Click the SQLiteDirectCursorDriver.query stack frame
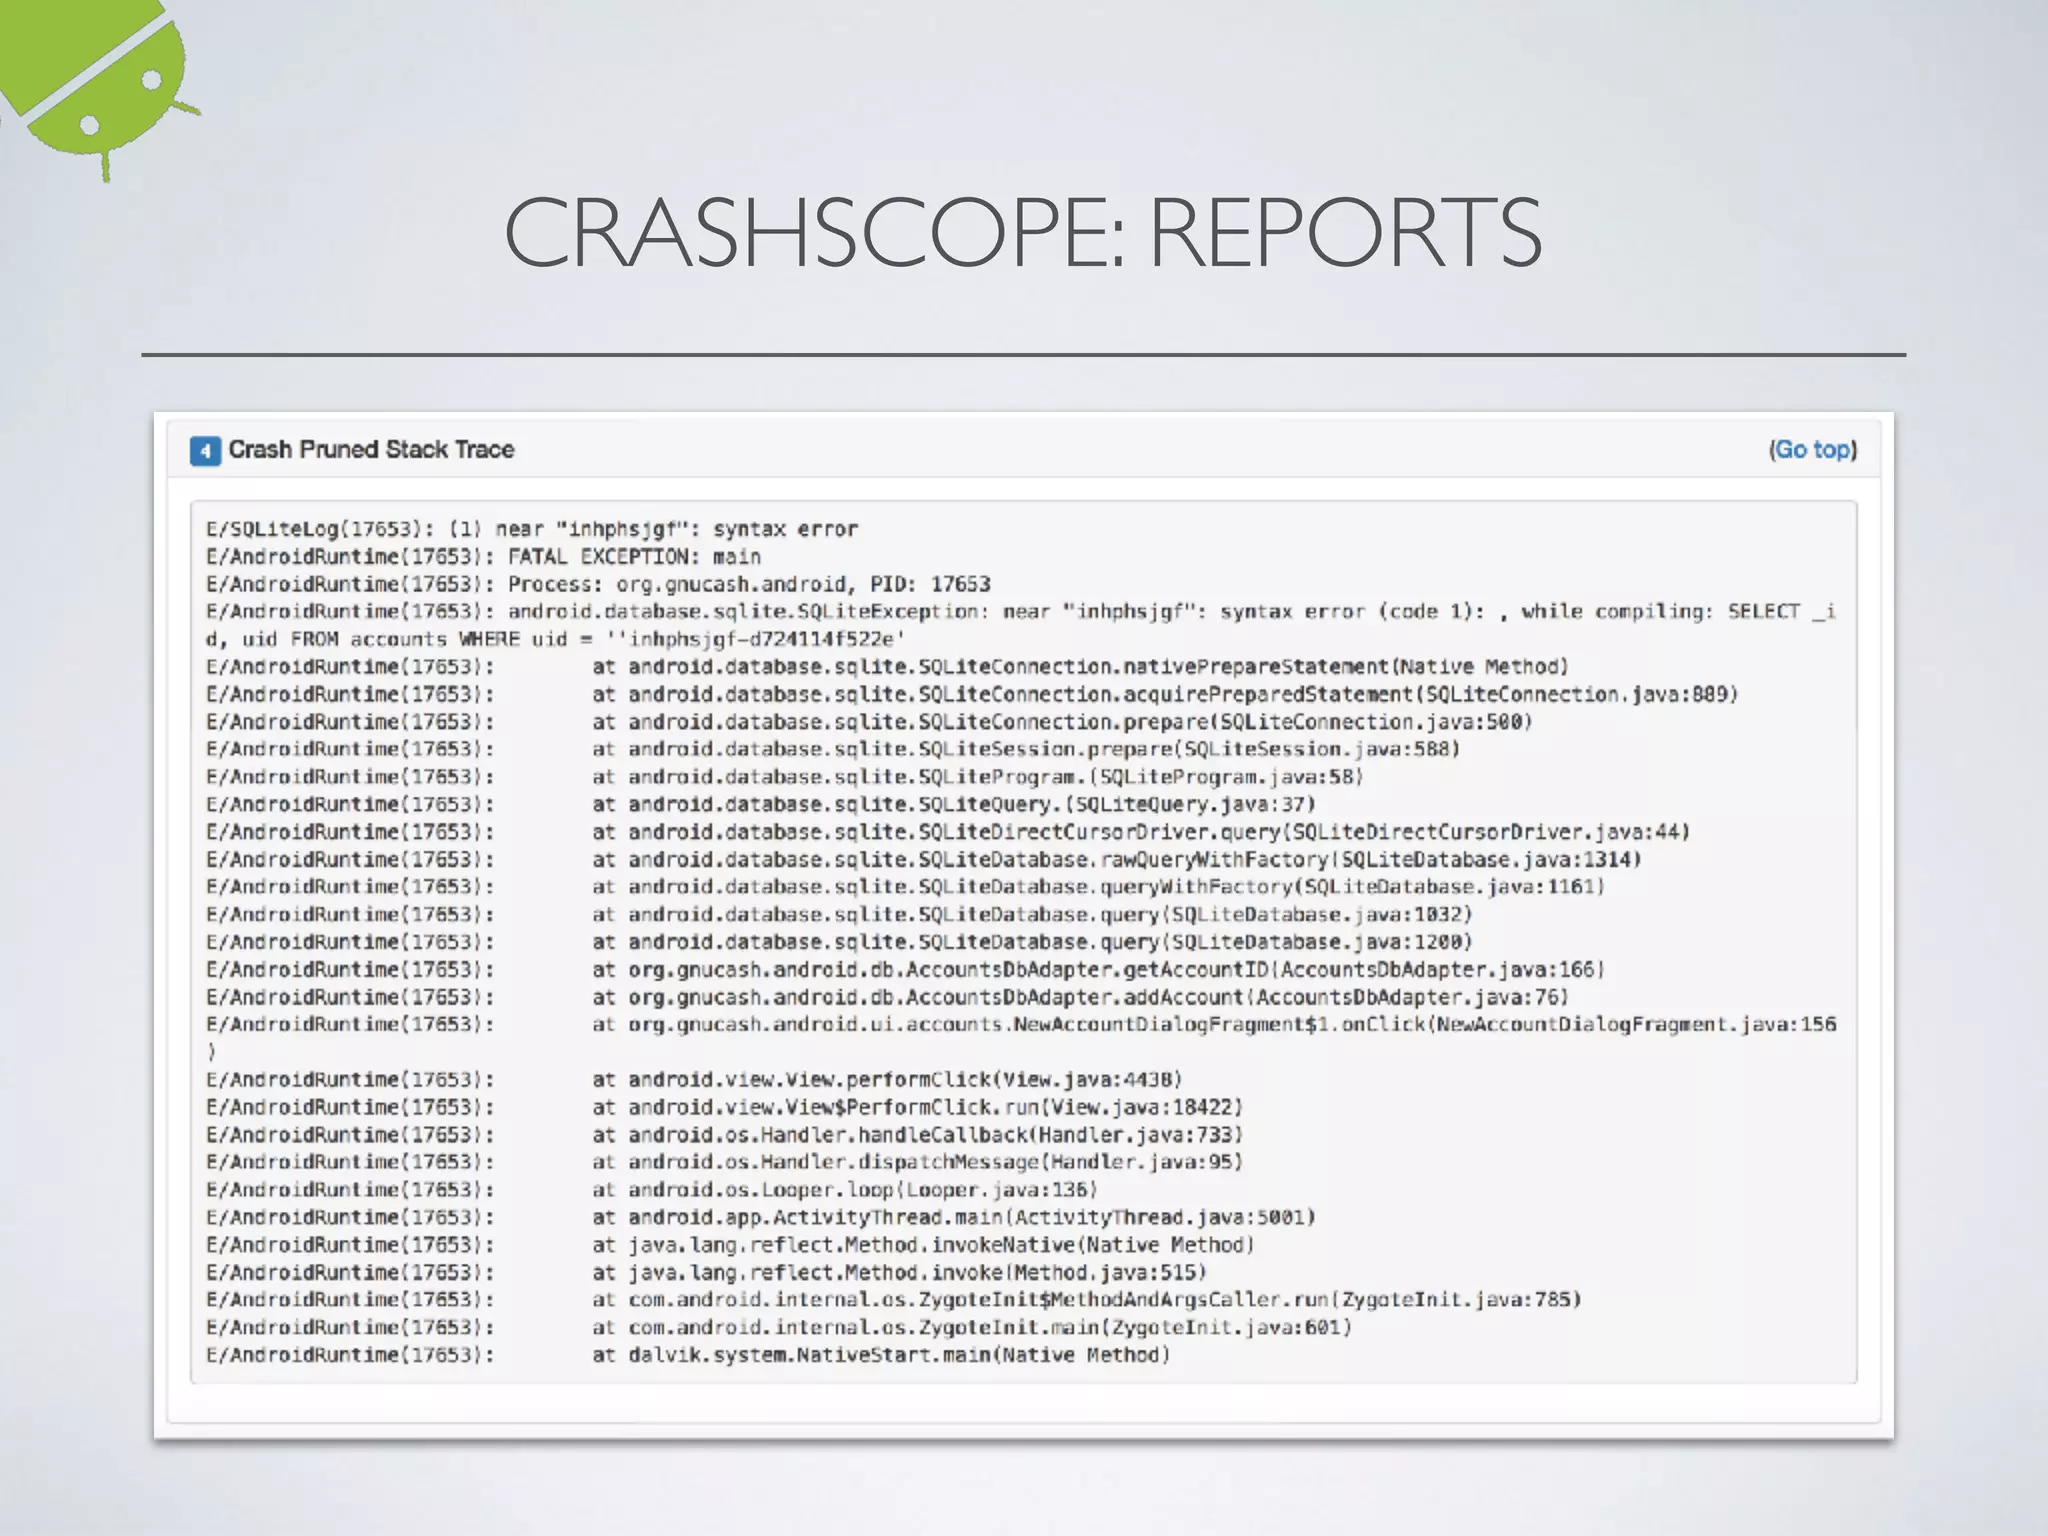The height and width of the screenshot is (1536, 2048). tap(948, 832)
